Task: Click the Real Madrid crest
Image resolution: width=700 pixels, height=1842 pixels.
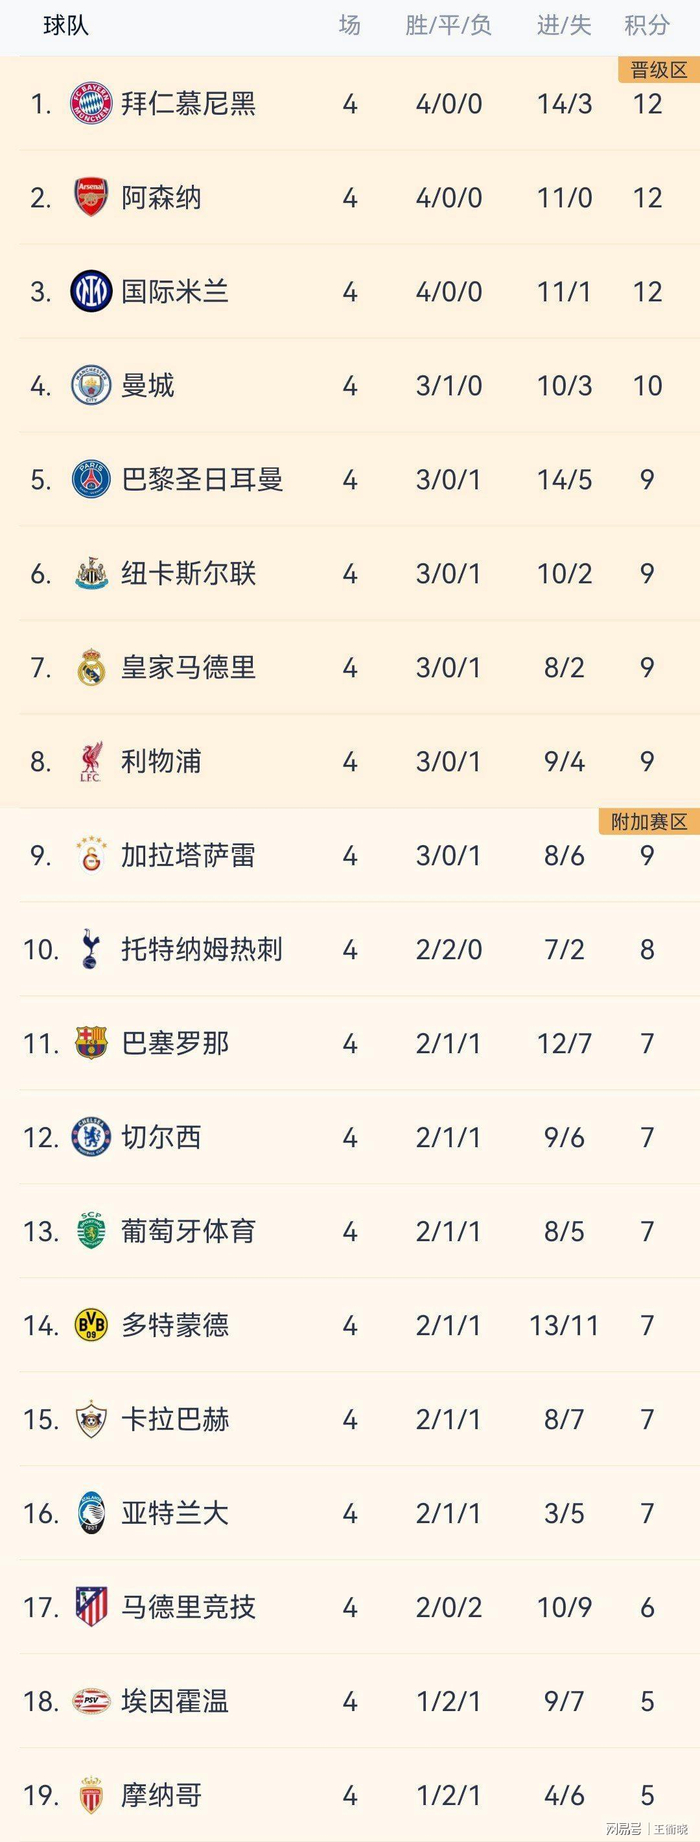Action: click(x=91, y=668)
